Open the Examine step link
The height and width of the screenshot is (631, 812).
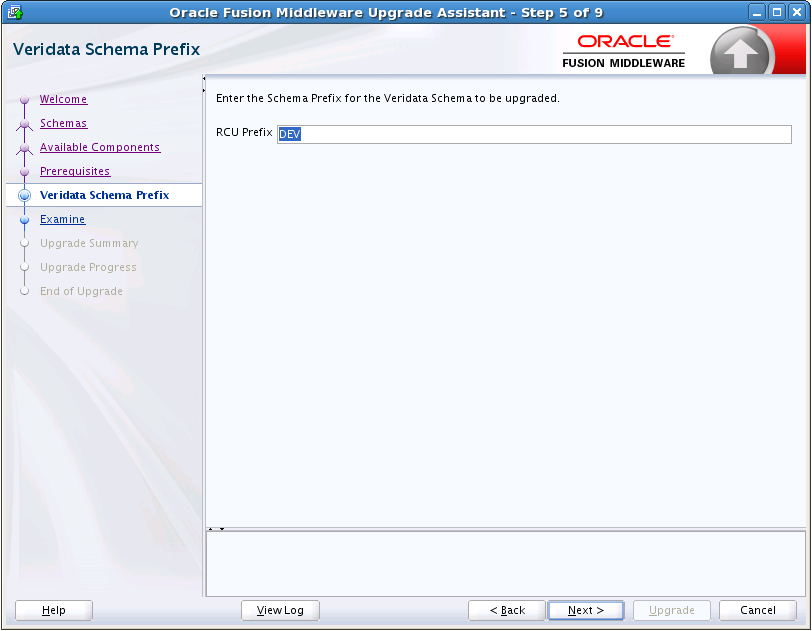tap(62, 219)
